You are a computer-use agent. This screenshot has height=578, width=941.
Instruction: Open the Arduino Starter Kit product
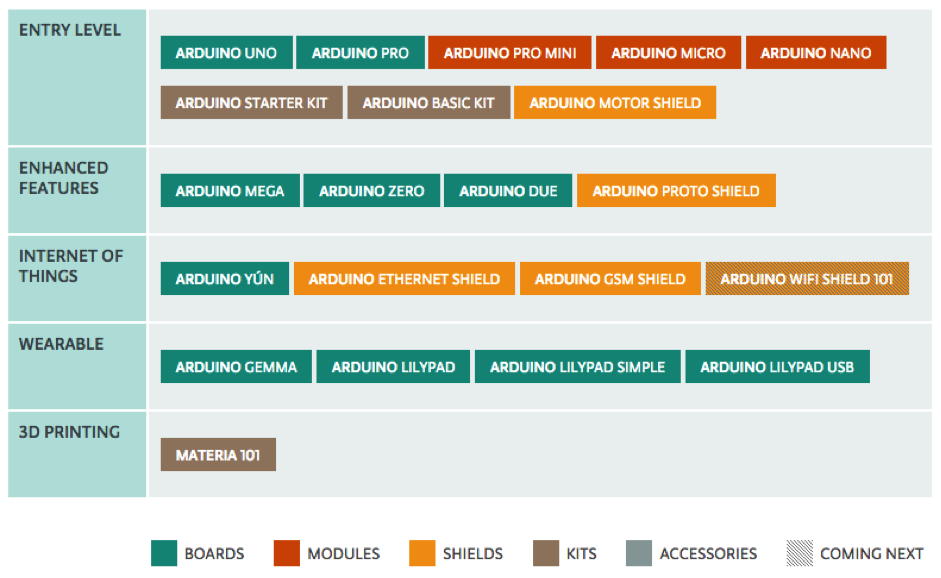point(251,103)
